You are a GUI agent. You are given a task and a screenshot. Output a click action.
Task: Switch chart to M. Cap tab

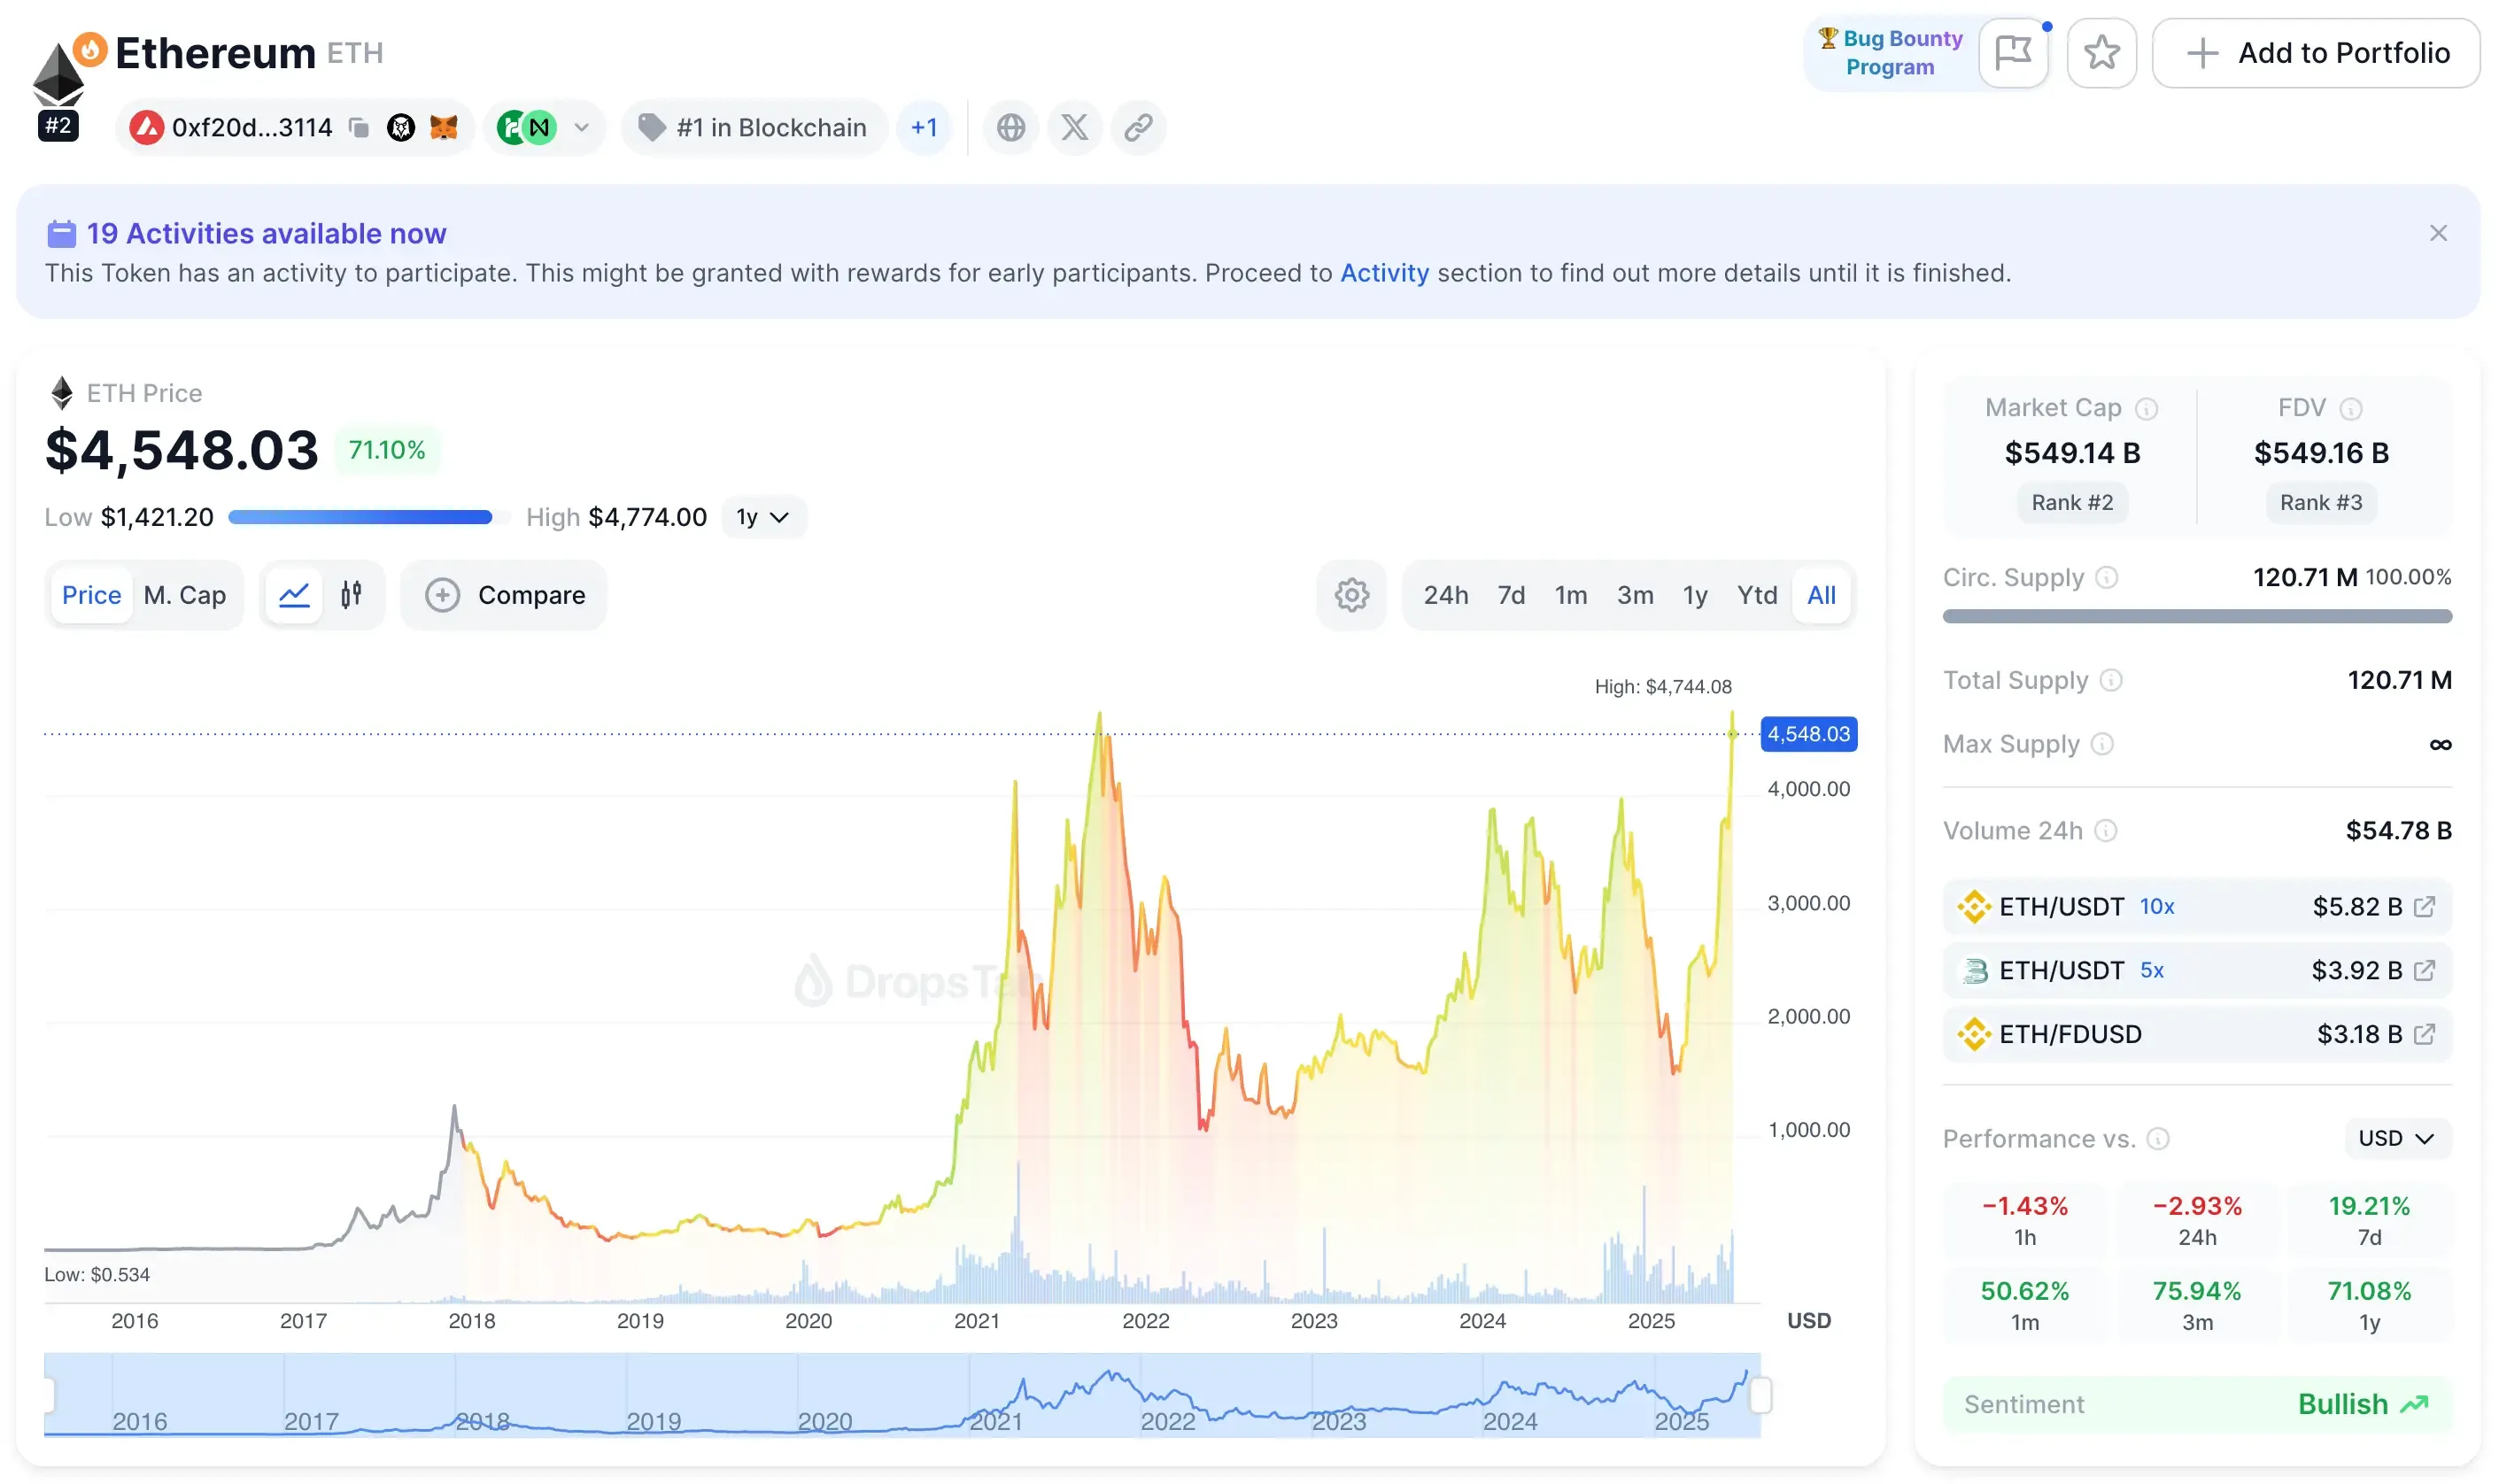click(184, 594)
